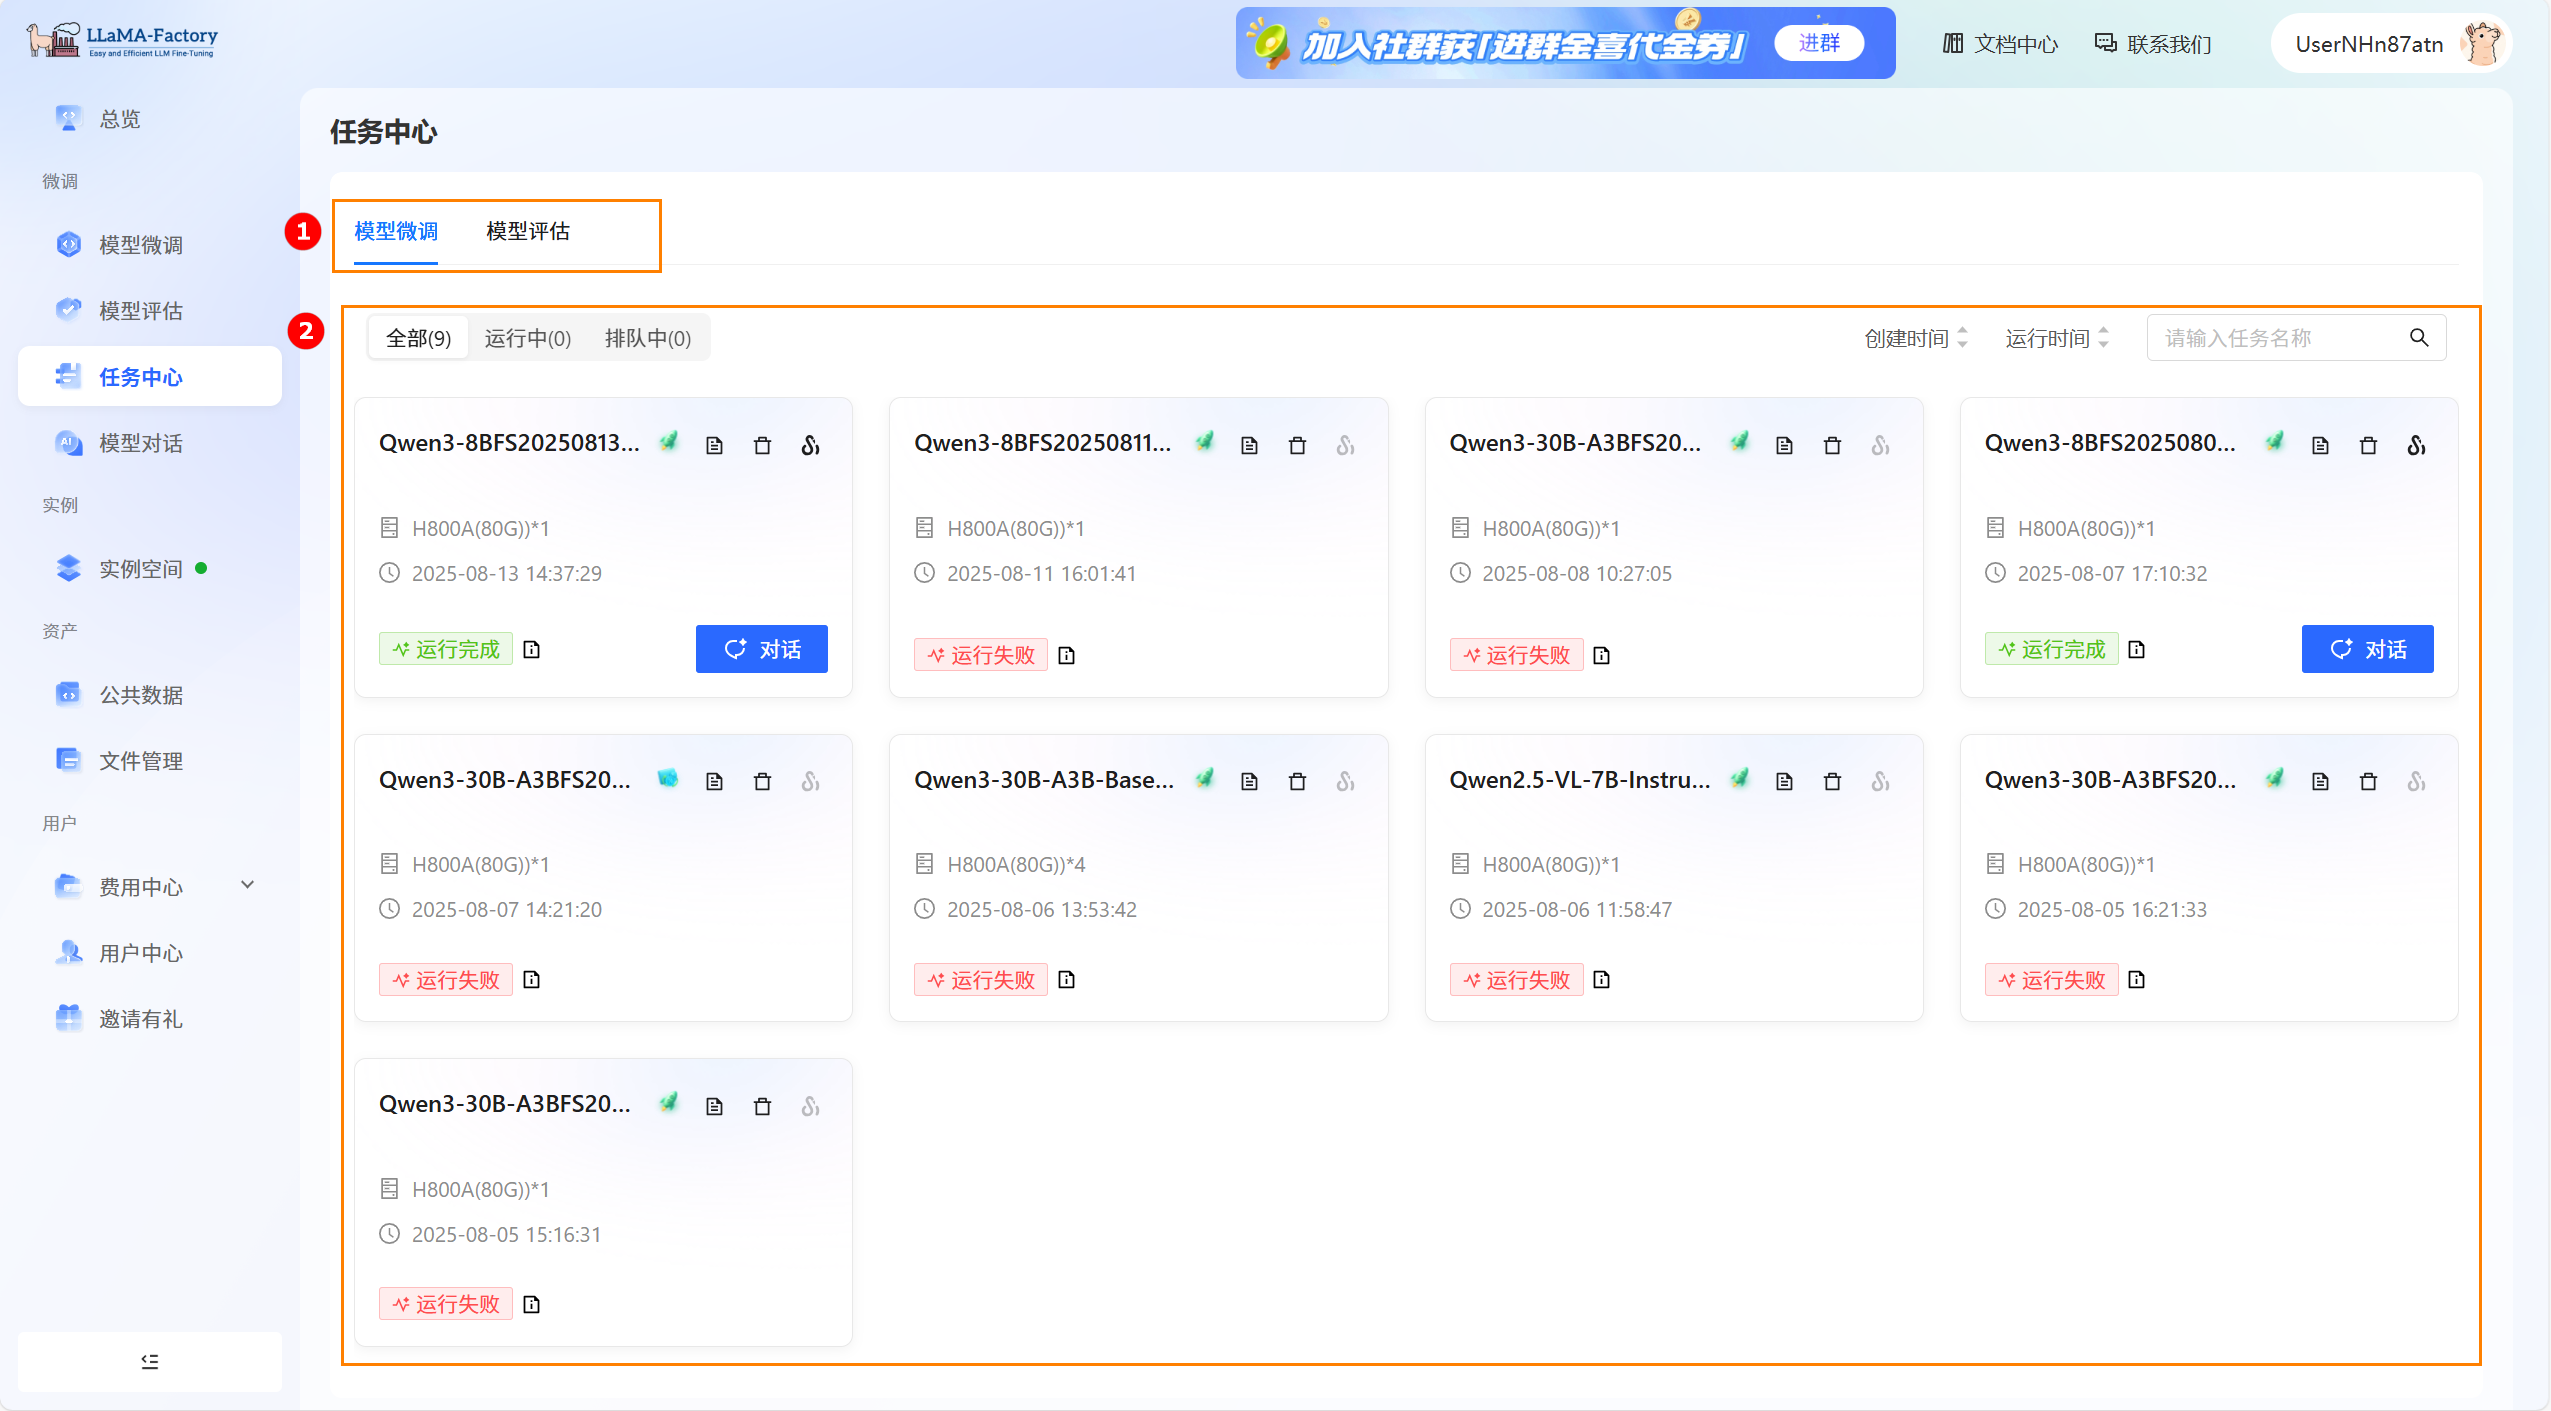Filter by 排队中(0) tasks
The width and height of the screenshot is (2551, 1411).
647,338
